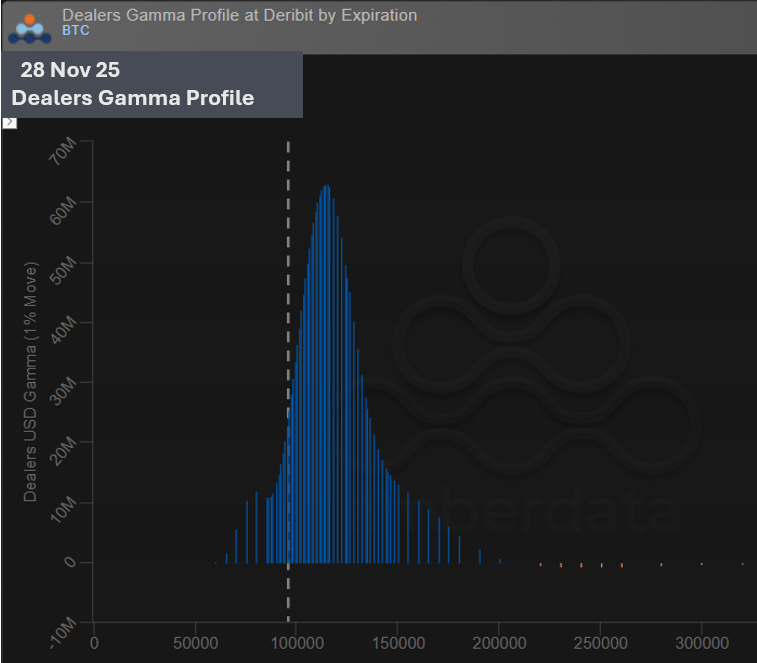Click the leftmost blue bar near 60000
This screenshot has width=757, height=663.
pyautogui.click(x=216, y=562)
